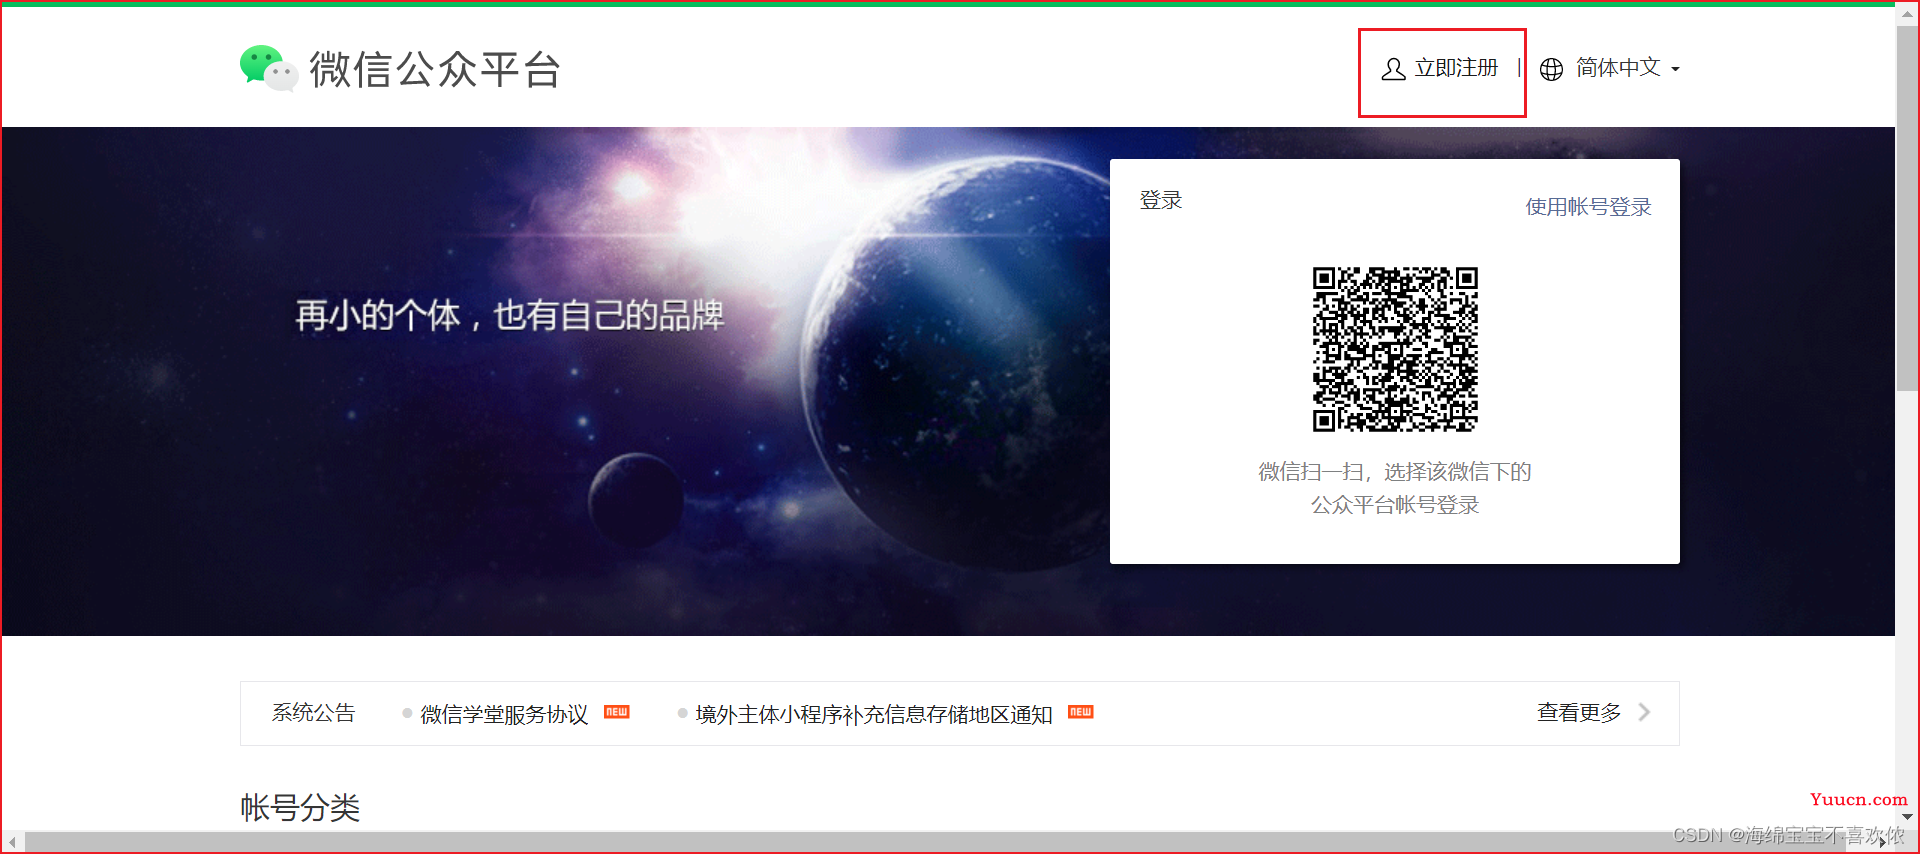Viewport: 1920px width, 854px height.
Task: Click NEW badge after 微信学堂服务协议
Action: pyautogui.click(x=617, y=712)
